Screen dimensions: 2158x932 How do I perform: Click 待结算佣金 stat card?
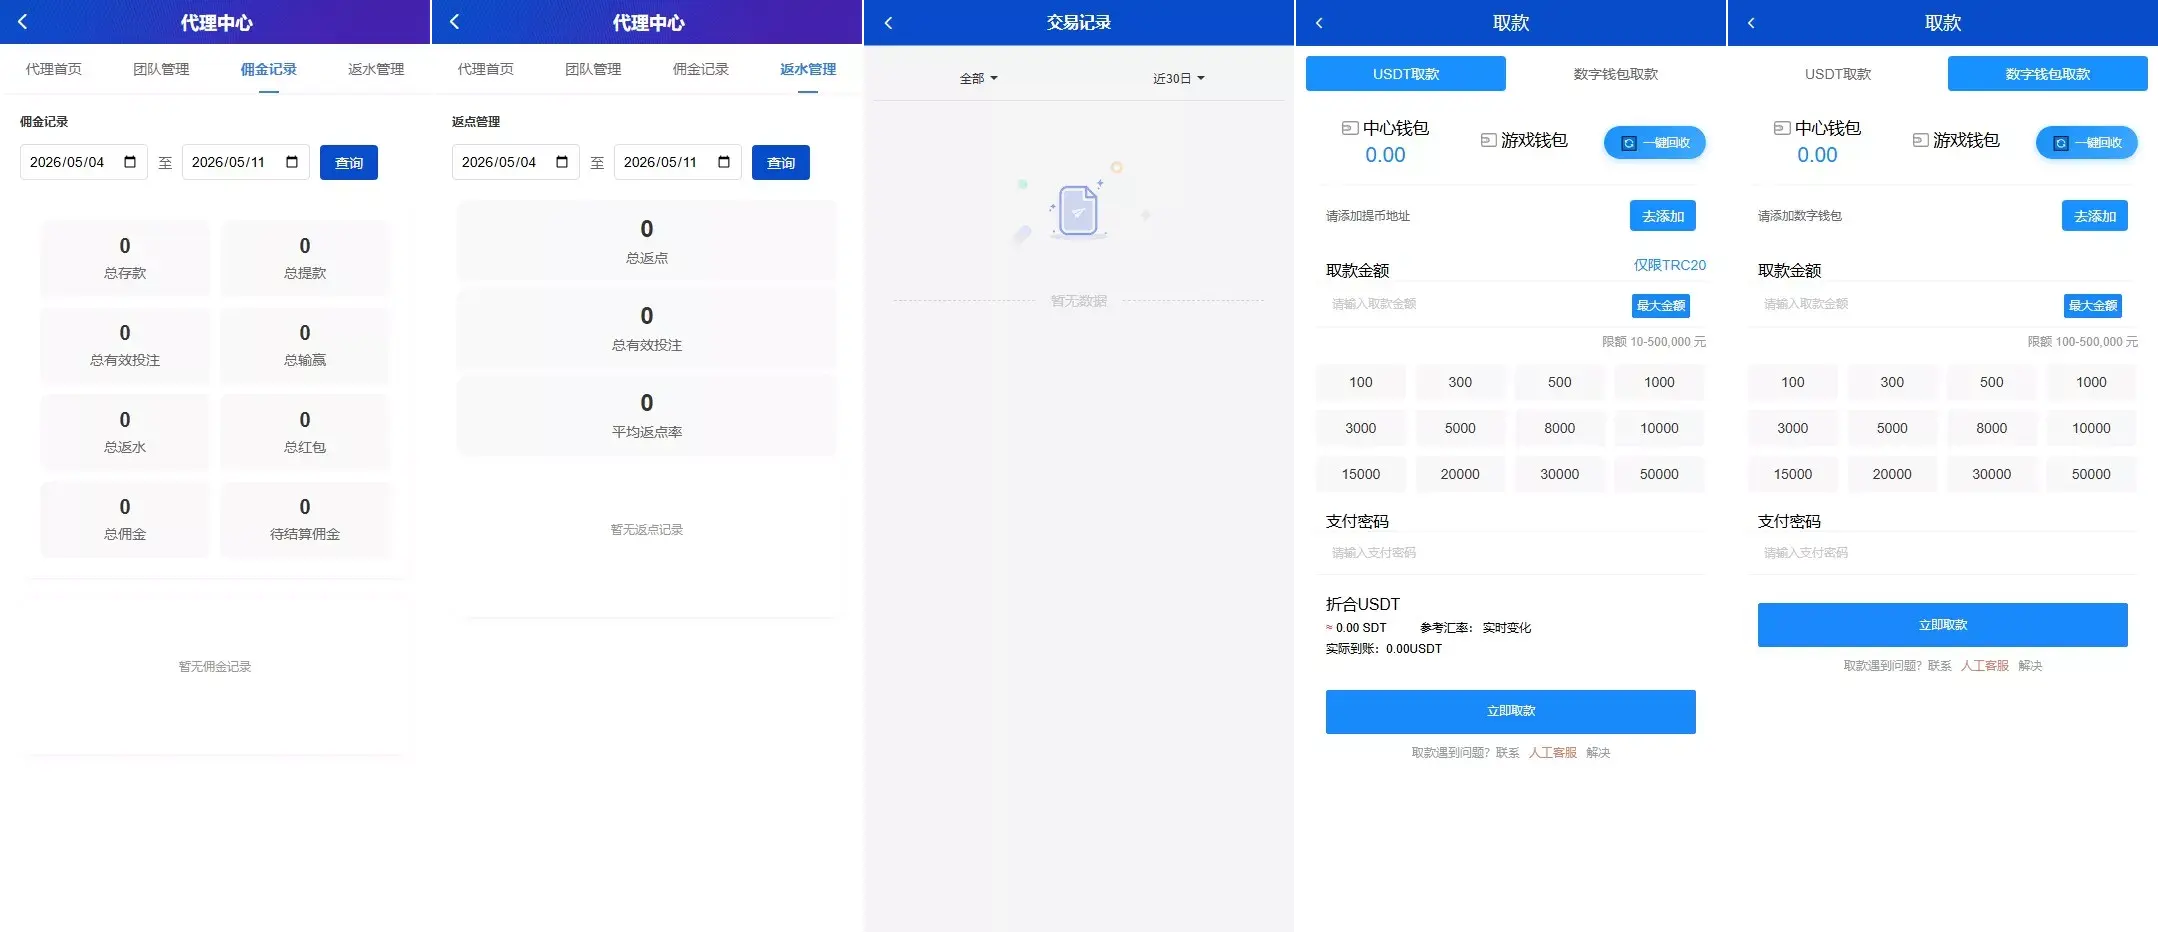(x=305, y=519)
